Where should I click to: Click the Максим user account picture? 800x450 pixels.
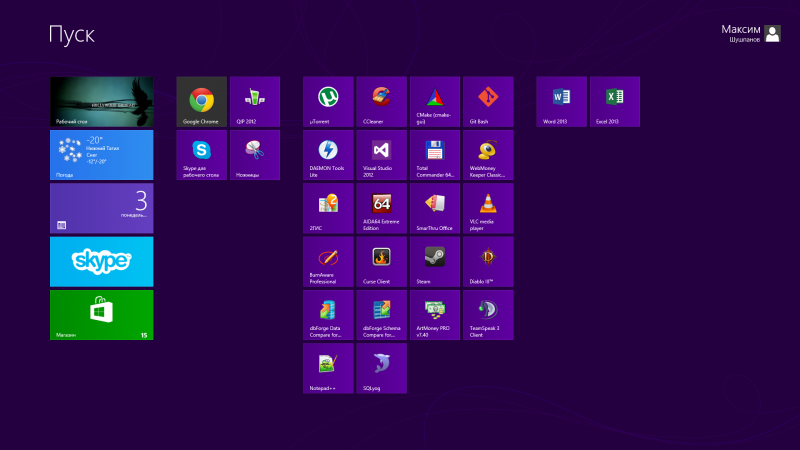point(772,34)
